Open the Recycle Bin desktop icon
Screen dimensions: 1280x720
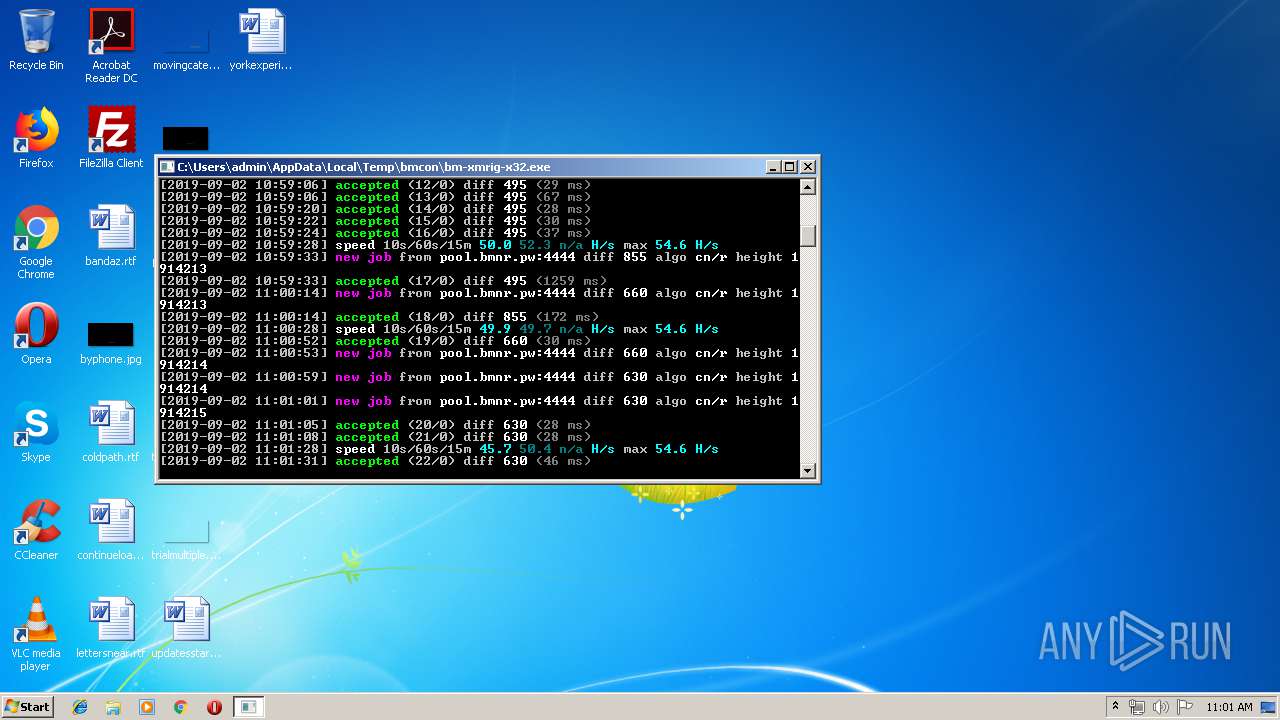36,41
